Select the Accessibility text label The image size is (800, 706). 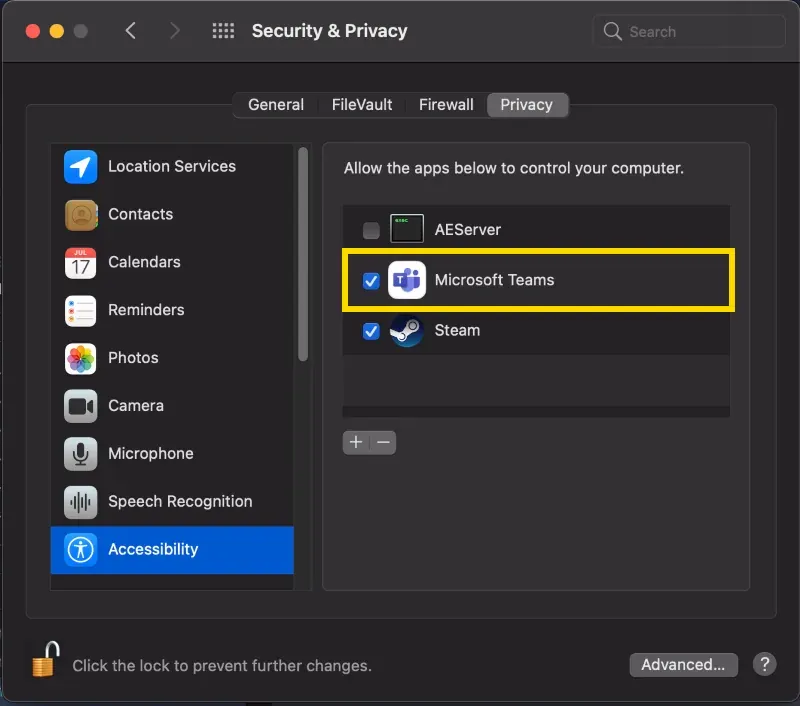coord(153,550)
